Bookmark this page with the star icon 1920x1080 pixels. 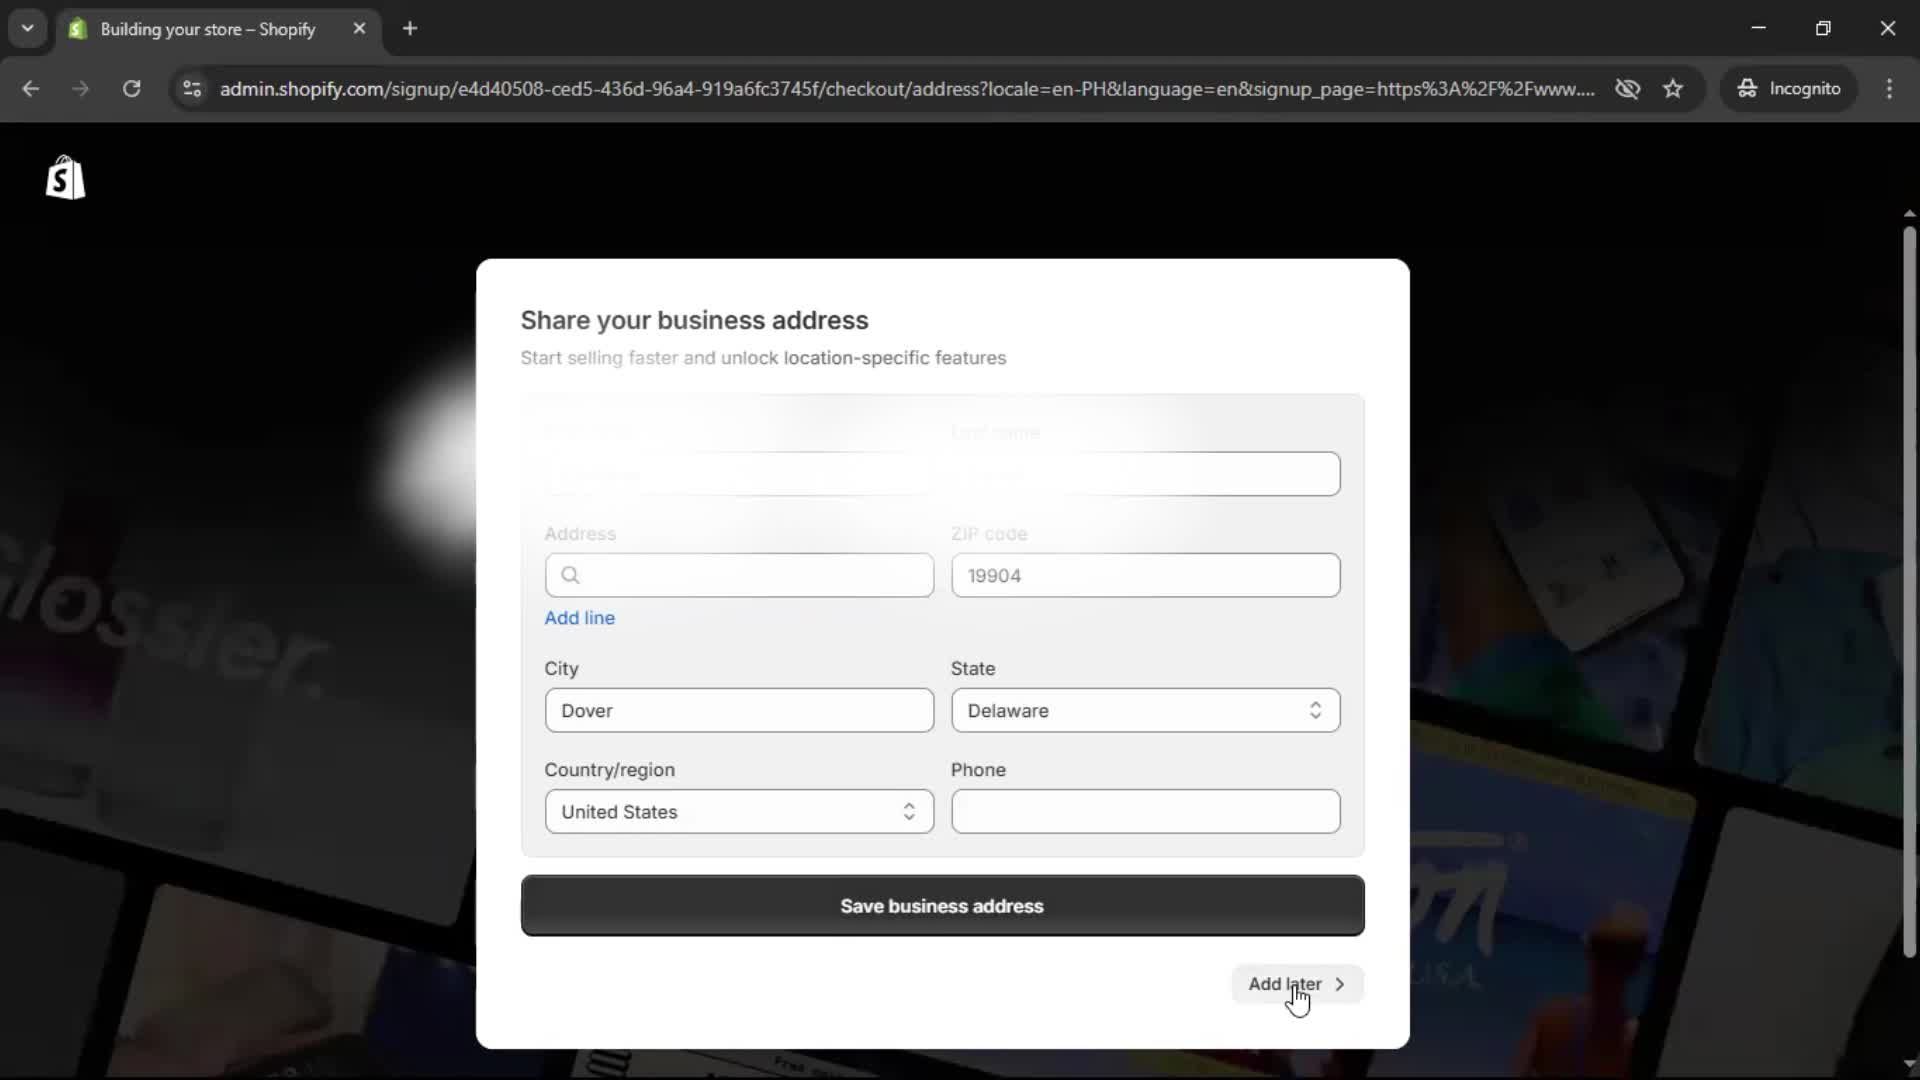click(1673, 89)
